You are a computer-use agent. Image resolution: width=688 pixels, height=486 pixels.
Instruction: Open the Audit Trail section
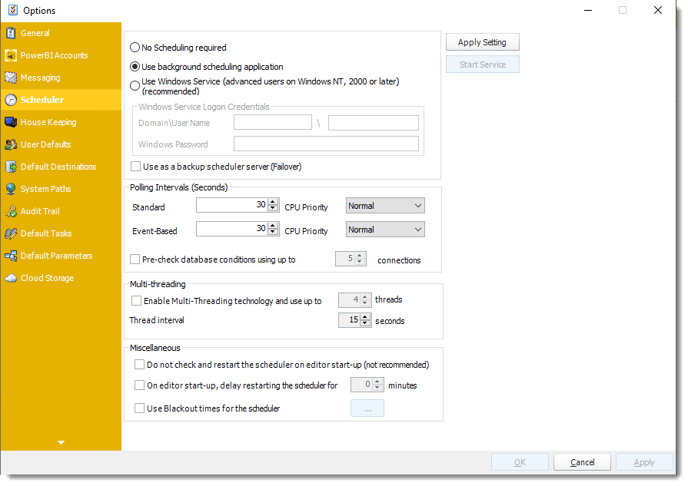(x=61, y=211)
